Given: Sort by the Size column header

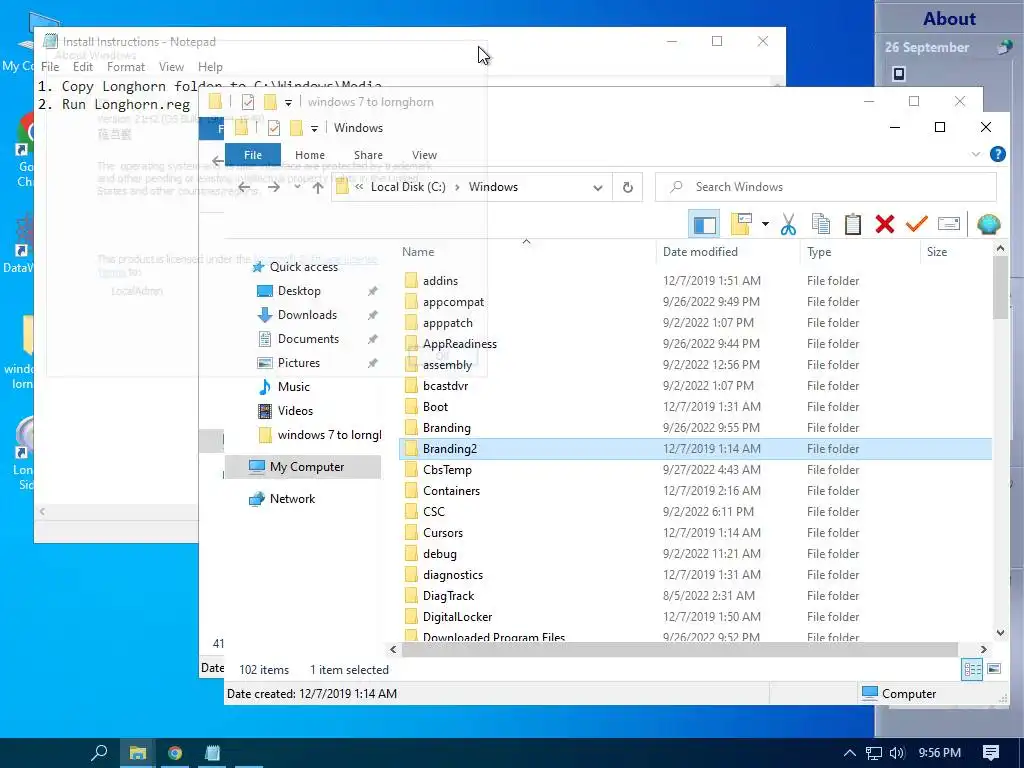Looking at the screenshot, I should coord(936,252).
